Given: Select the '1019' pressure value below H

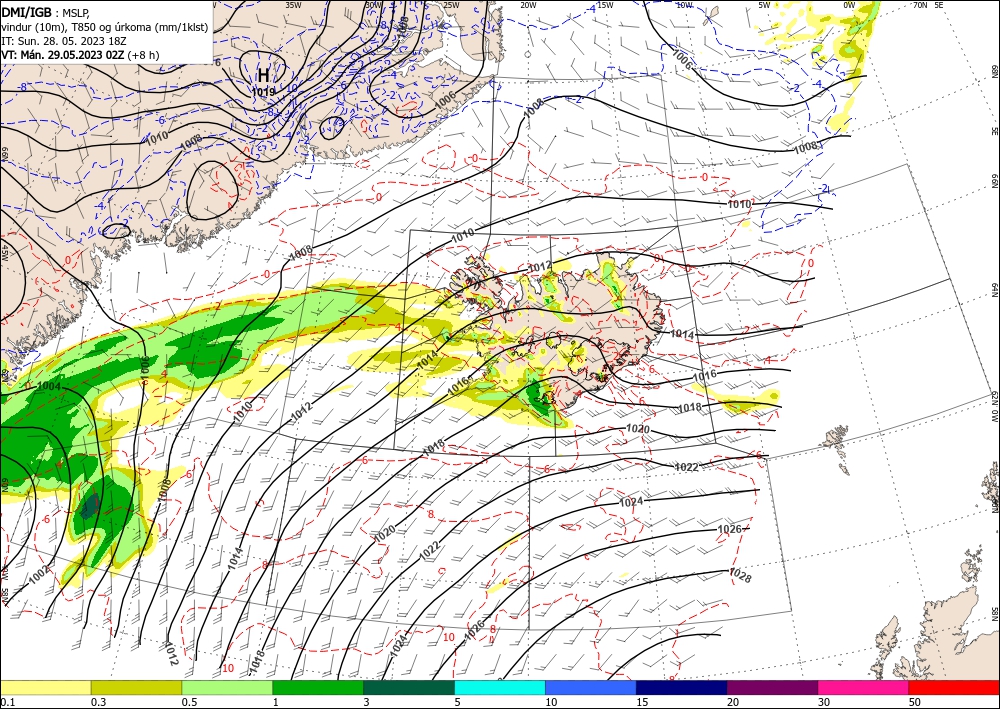Looking at the screenshot, I should (x=263, y=92).
